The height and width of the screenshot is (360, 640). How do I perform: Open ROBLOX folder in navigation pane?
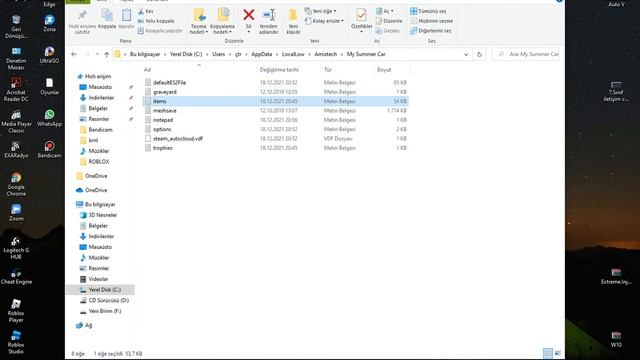[x=99, y=162]
